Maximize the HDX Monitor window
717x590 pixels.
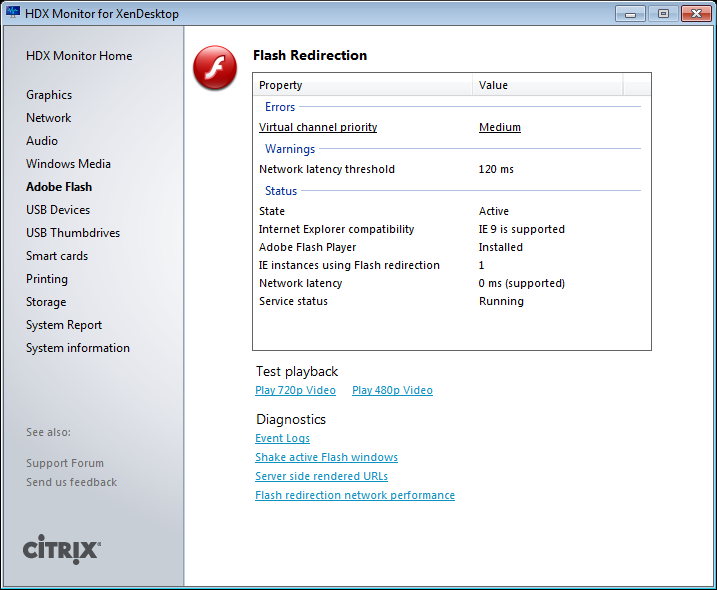663,14
